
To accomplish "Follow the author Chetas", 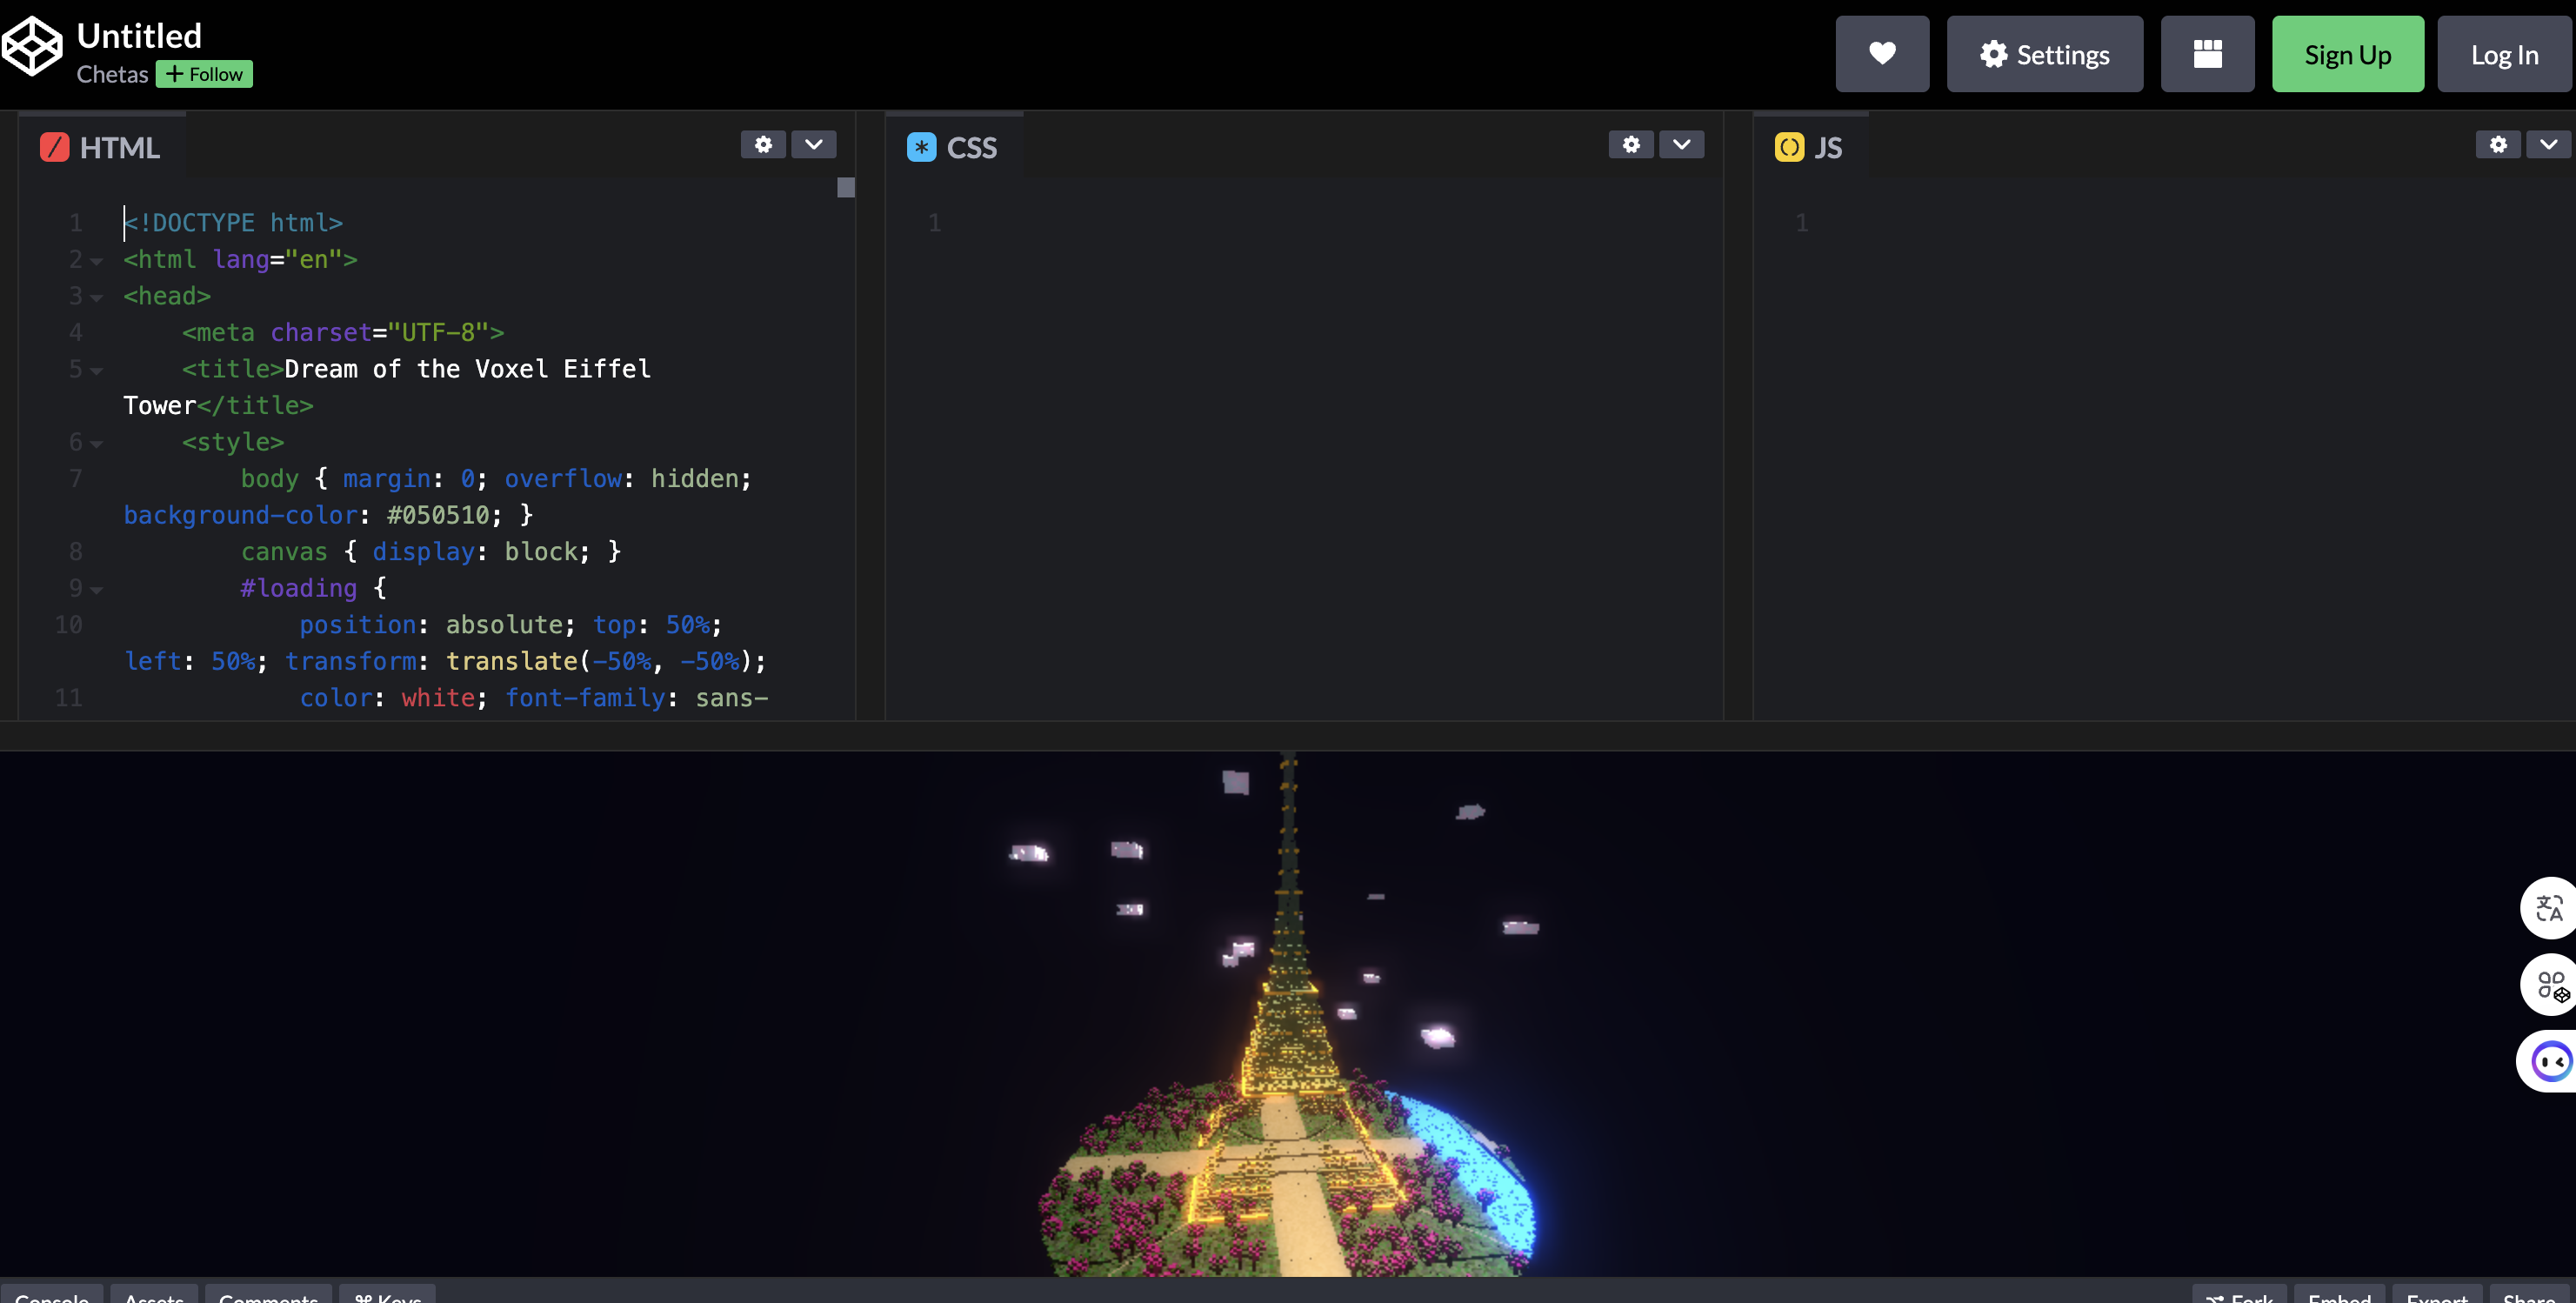I will [204, 74].
